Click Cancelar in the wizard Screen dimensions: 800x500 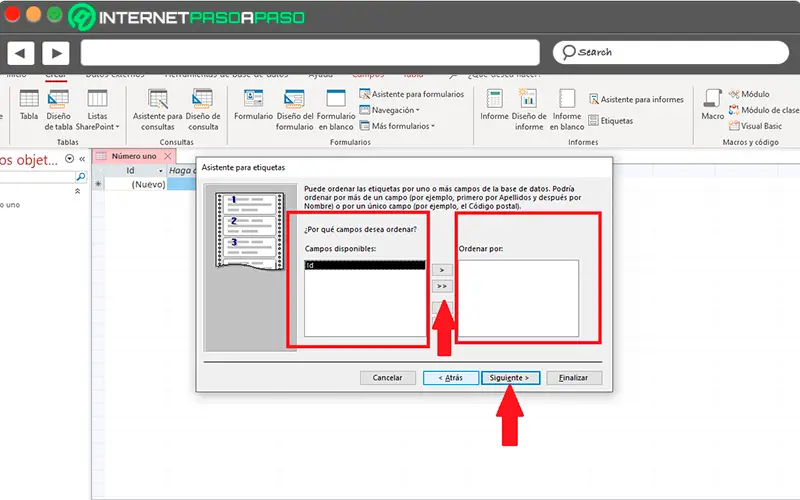click(387, 378)
